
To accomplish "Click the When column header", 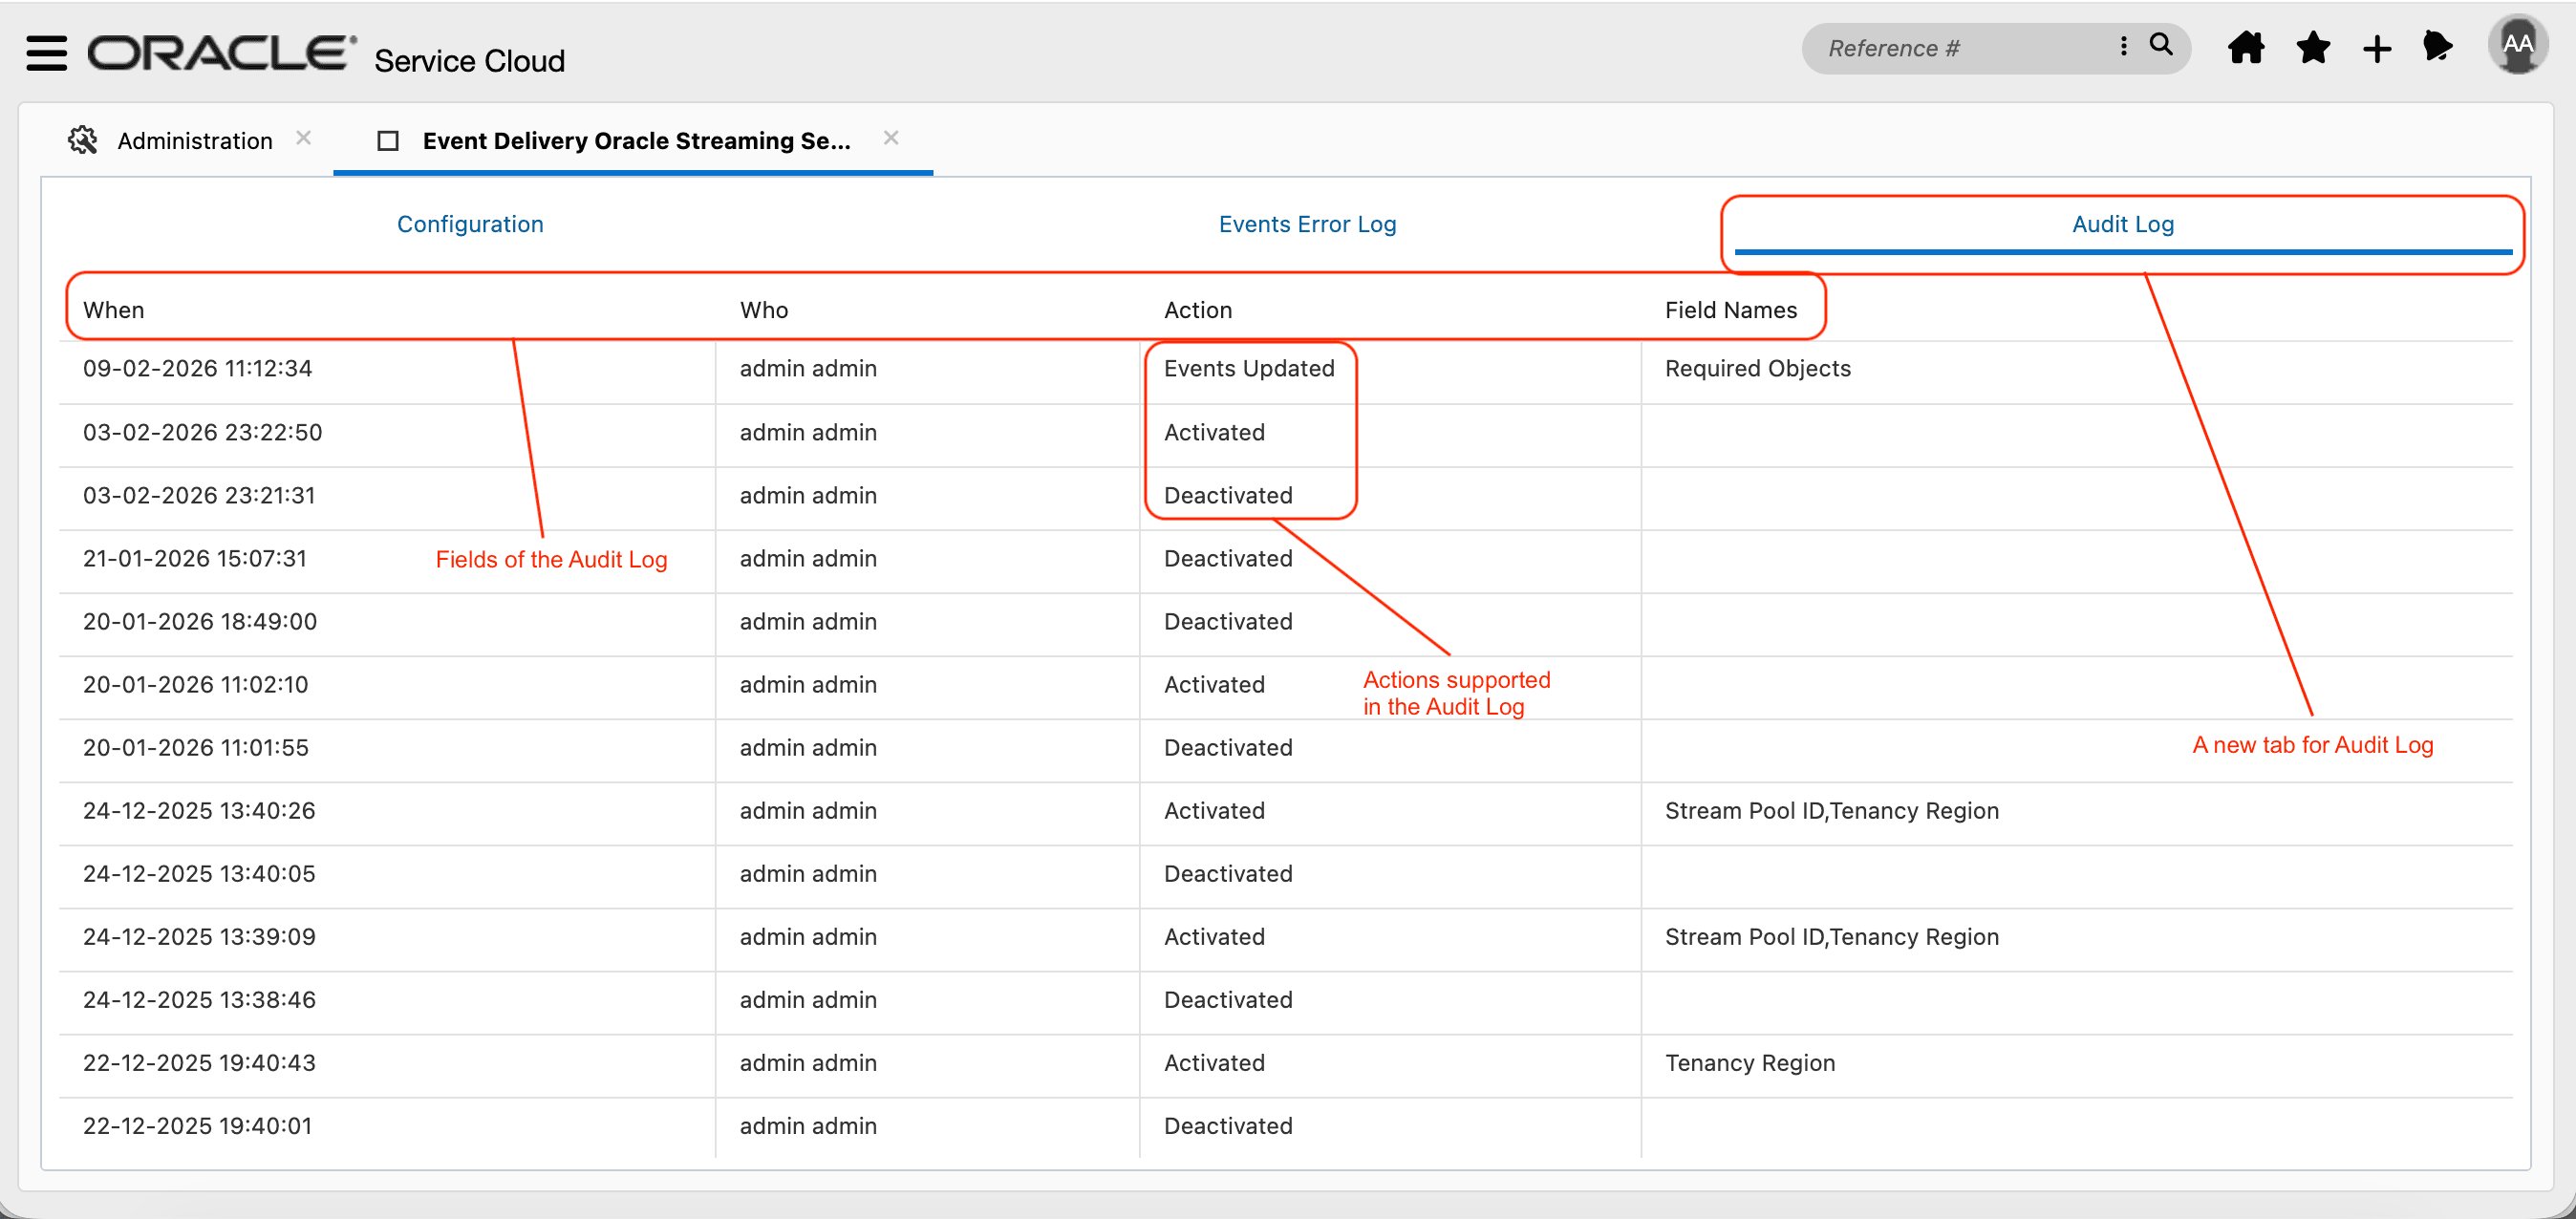I will [x=113, y=309].
